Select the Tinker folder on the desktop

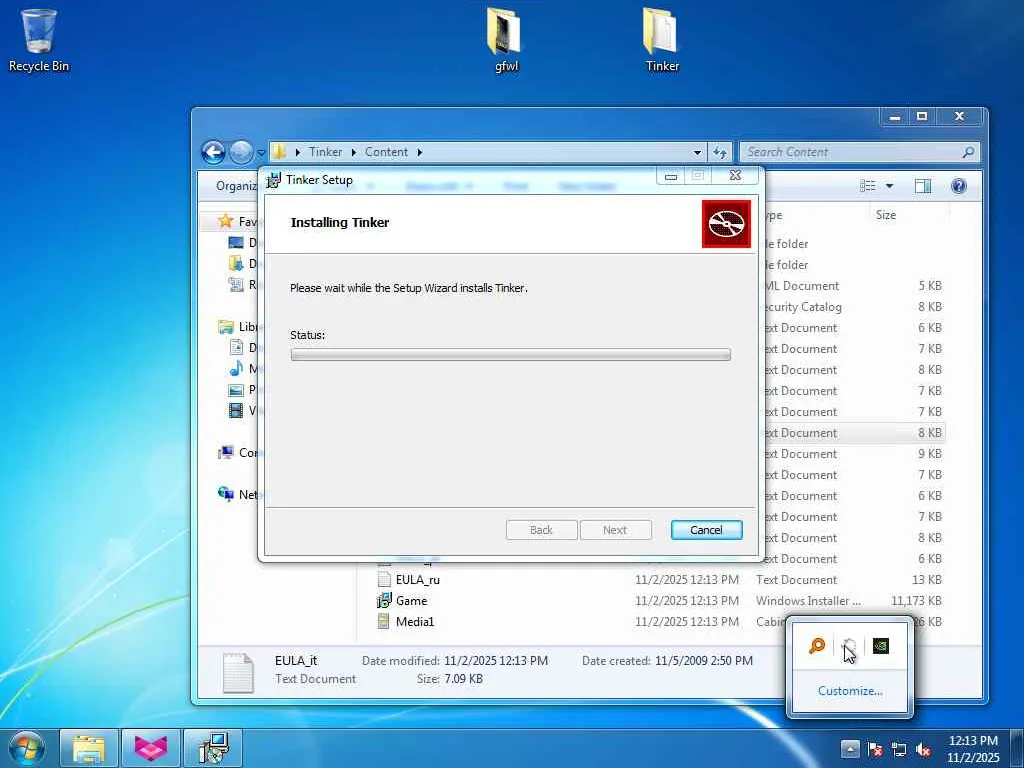click(x=662, y=40)
